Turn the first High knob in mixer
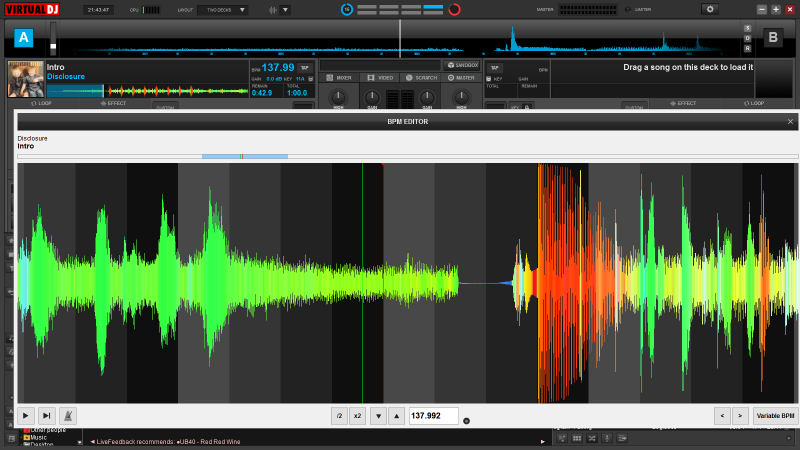The width and height of the screenshot is (800, 450). click(x=338, y=97)
